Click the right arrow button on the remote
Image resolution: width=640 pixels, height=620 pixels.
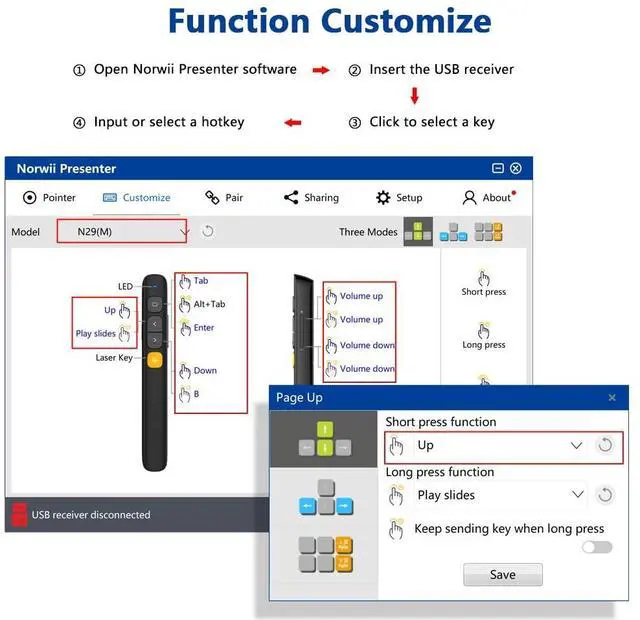point(154,340)
